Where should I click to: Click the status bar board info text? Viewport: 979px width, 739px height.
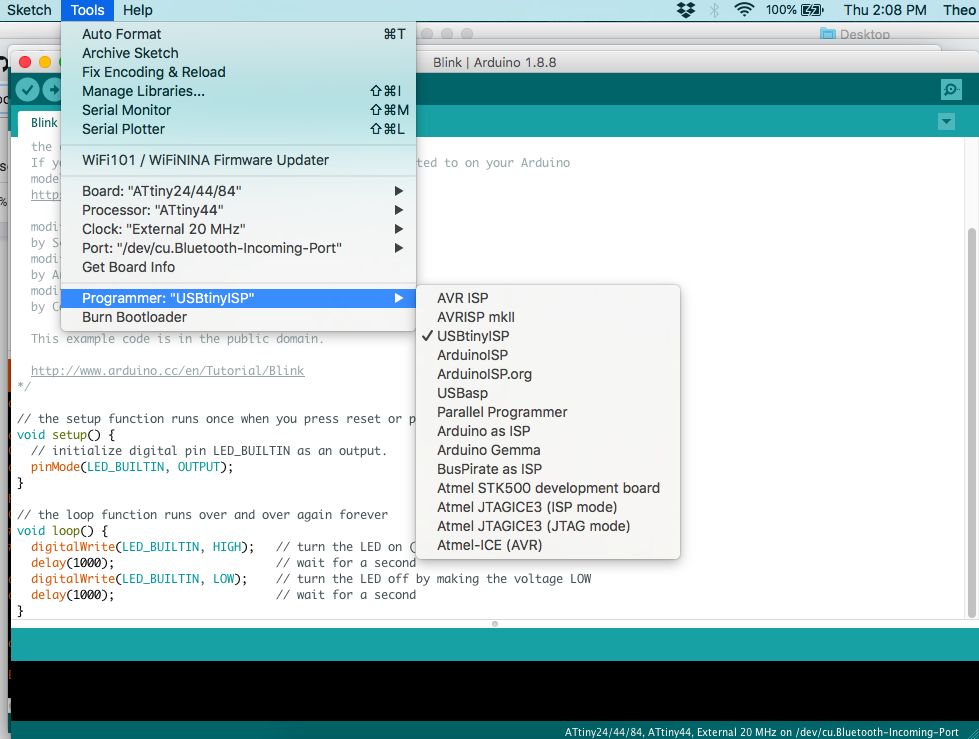click(x=761, y=732)
